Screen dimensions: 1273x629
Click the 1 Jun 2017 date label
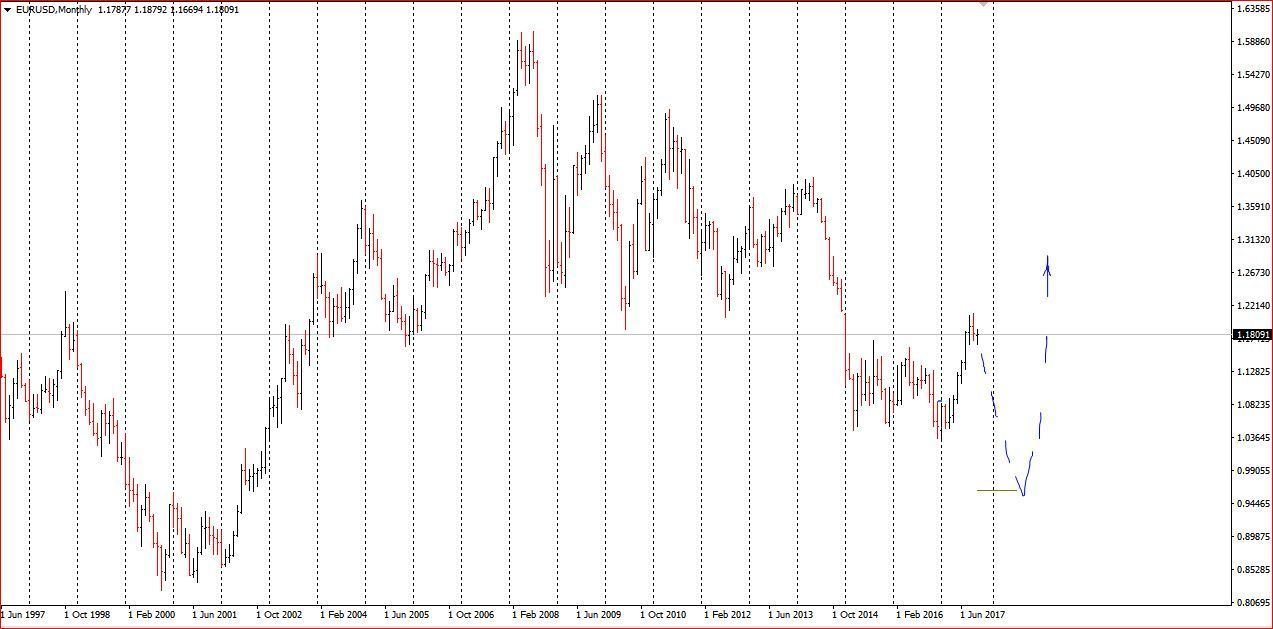tap(983, 615)
